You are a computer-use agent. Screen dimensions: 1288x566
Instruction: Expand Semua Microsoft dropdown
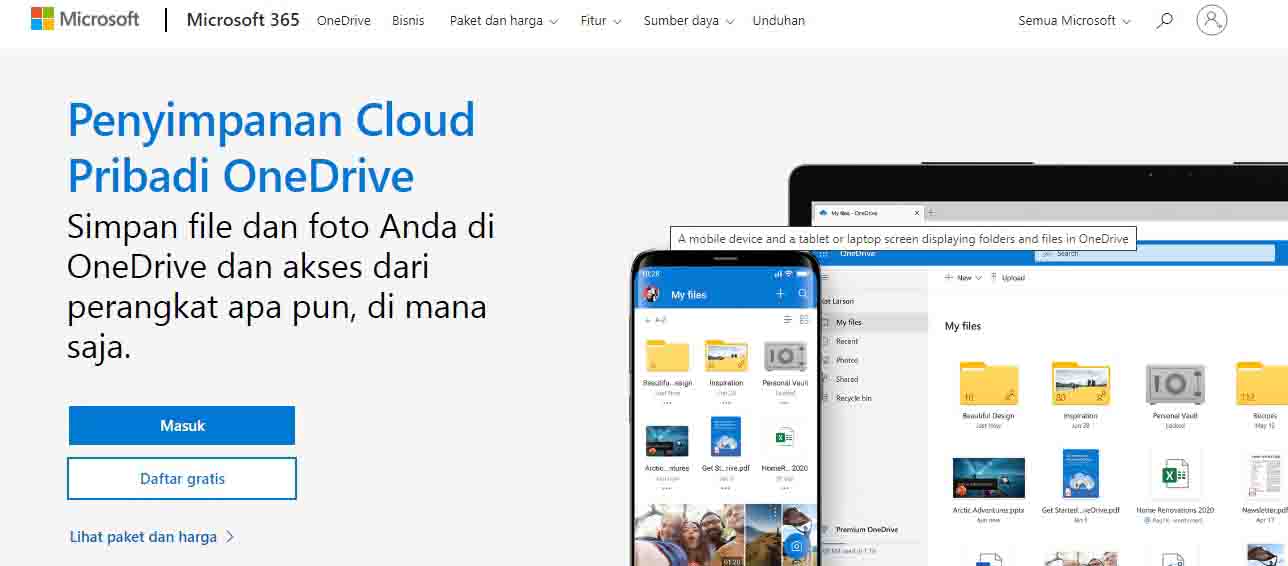[x=1075, y=20]
